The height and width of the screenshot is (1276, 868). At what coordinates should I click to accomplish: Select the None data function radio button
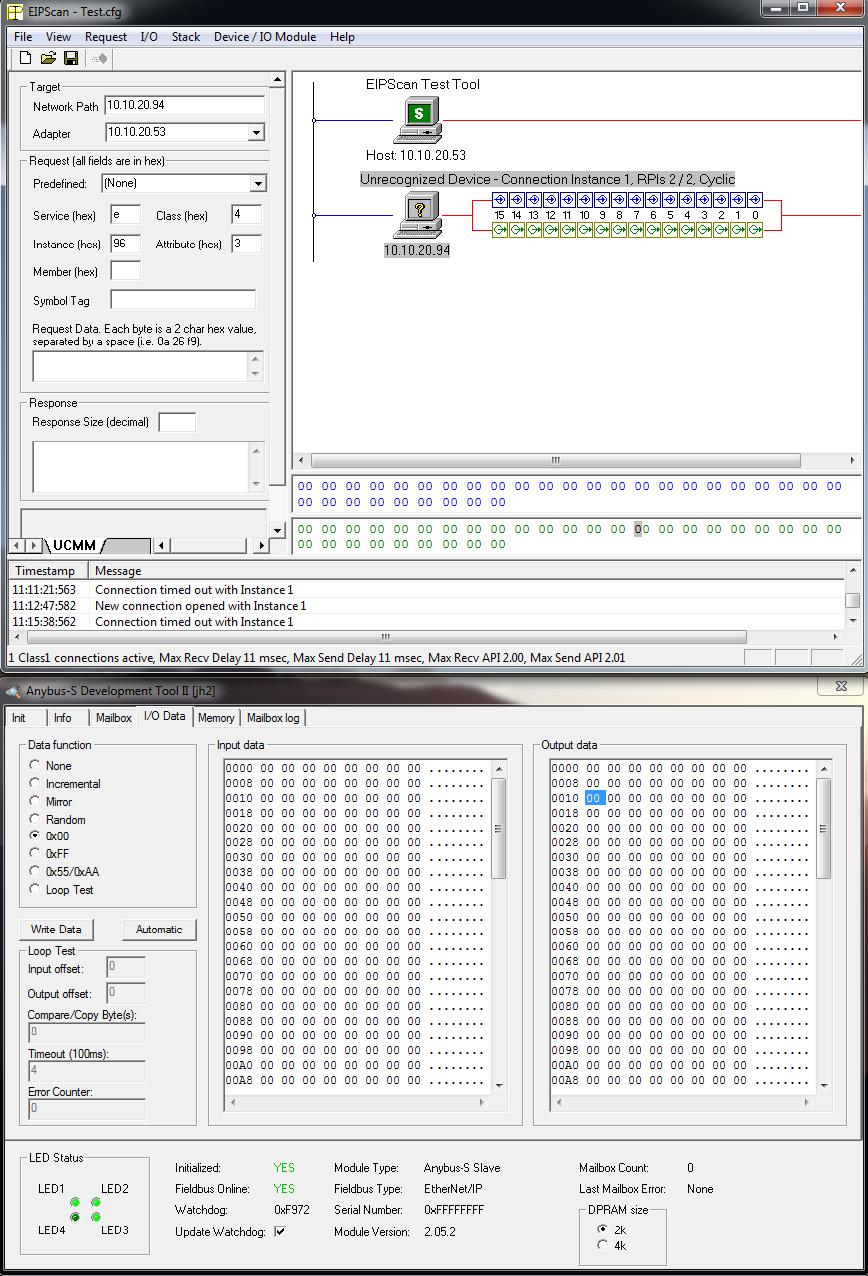pyautogui.click(x=35, y=766)
